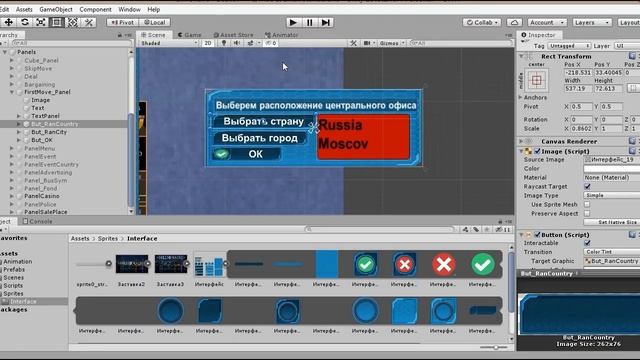Open scene tools wrench icon
Viewport: 640px width, 360px height.
tap(353, 43)
